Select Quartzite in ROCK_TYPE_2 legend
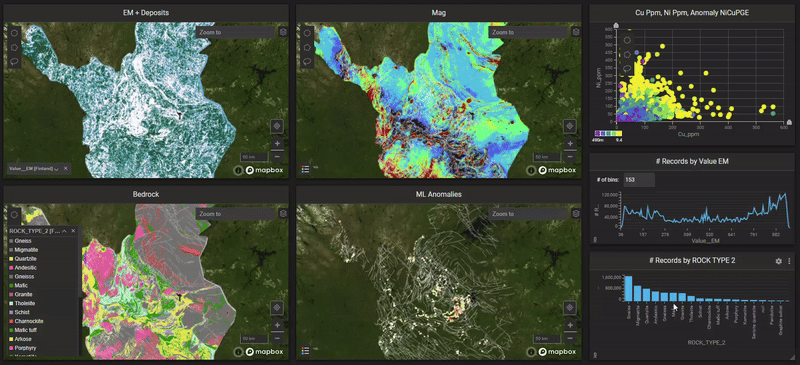The width and height of the screenshot is (800, 365). [x=24, y=259]
